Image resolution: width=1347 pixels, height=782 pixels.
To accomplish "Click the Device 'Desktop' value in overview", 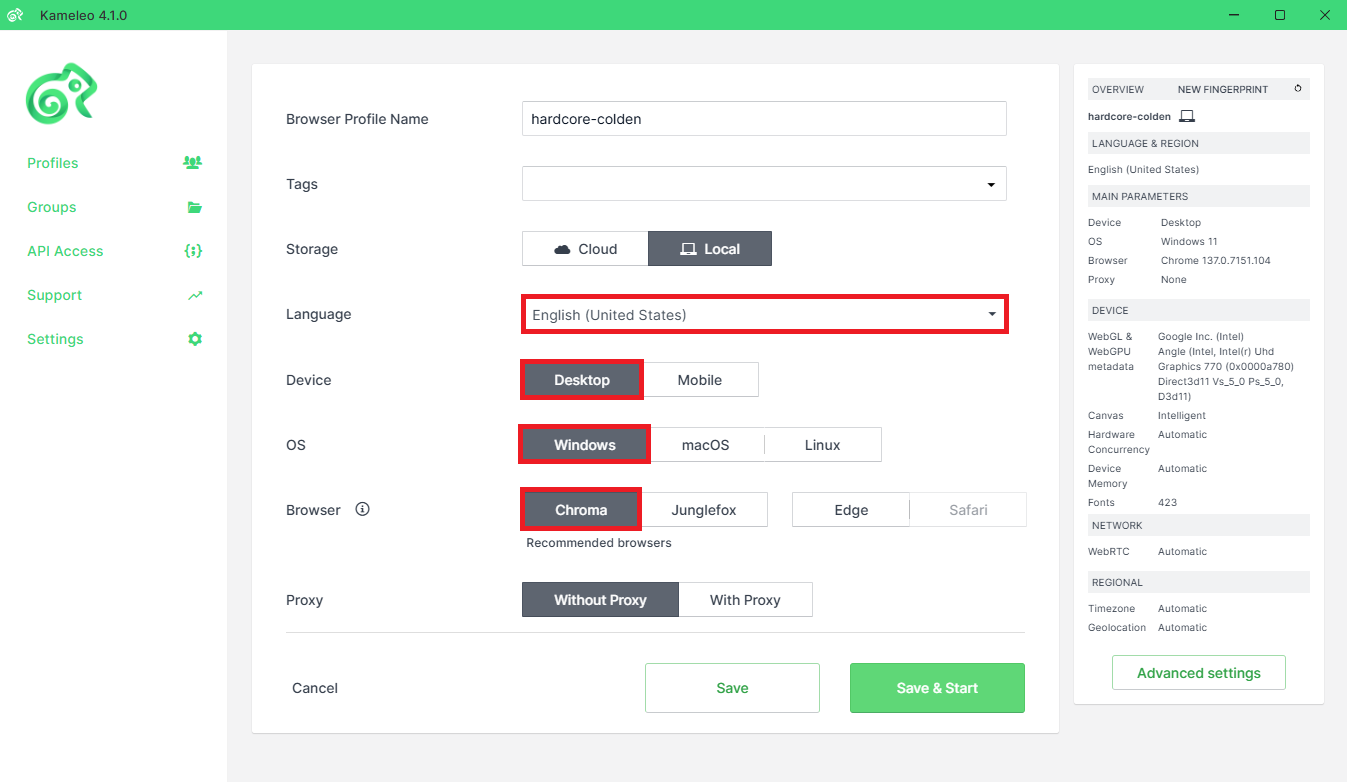I will pos(1181,223).
